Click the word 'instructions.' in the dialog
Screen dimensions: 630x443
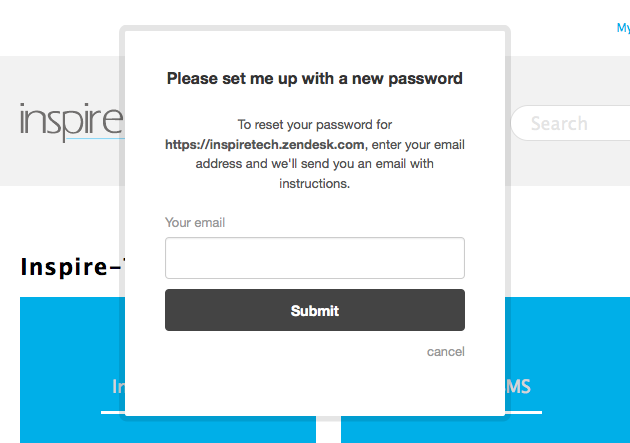[x=314, y=183]
